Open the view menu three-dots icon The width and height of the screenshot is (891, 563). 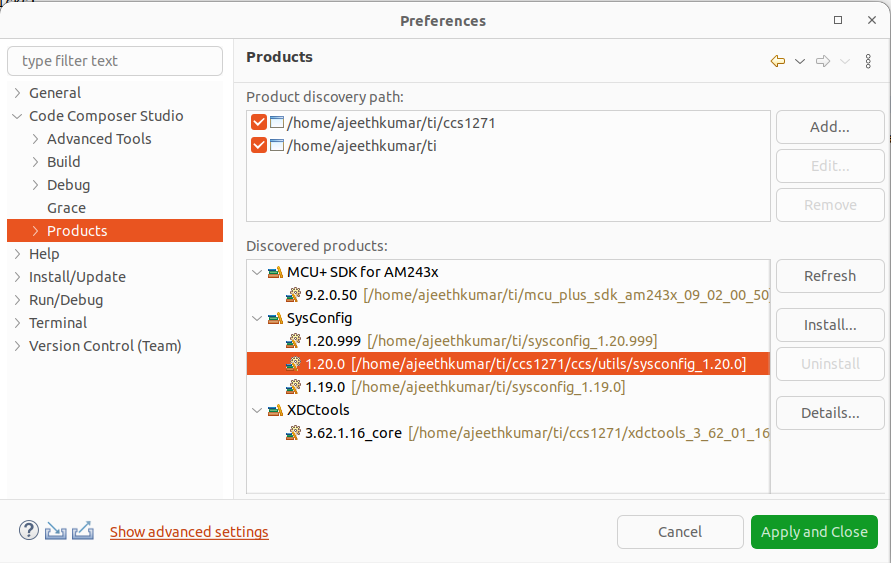tap(868, 61)
